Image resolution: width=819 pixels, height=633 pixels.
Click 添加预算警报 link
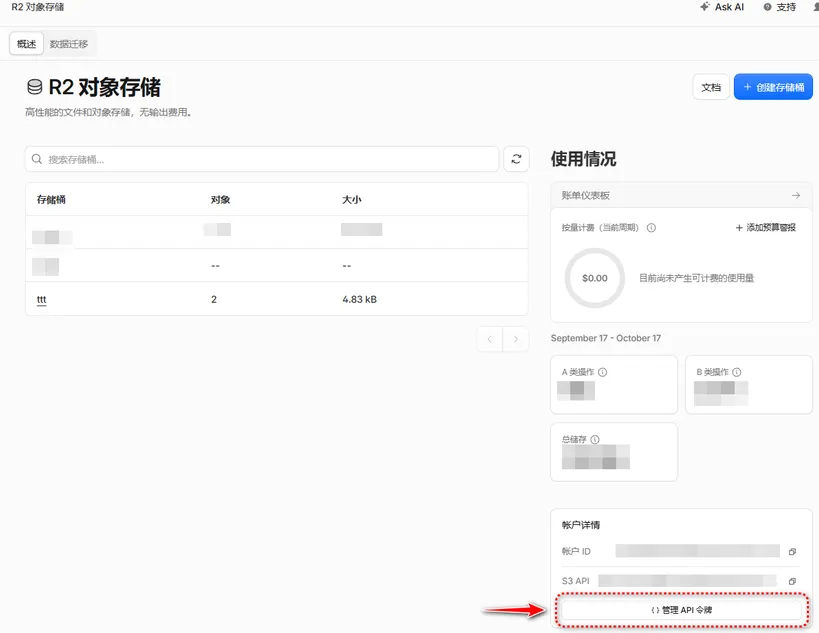[x=765, y=228]
